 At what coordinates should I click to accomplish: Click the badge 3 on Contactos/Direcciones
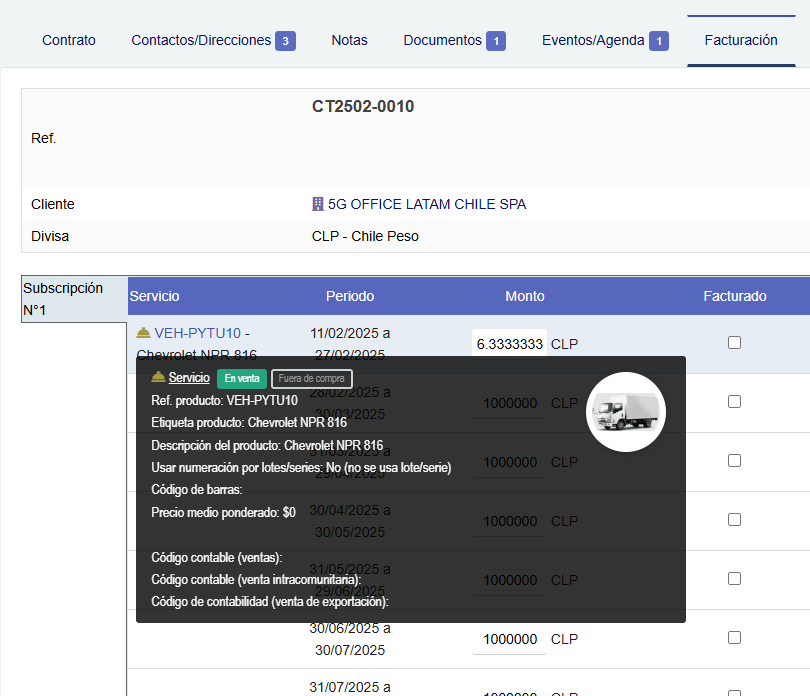285,41
